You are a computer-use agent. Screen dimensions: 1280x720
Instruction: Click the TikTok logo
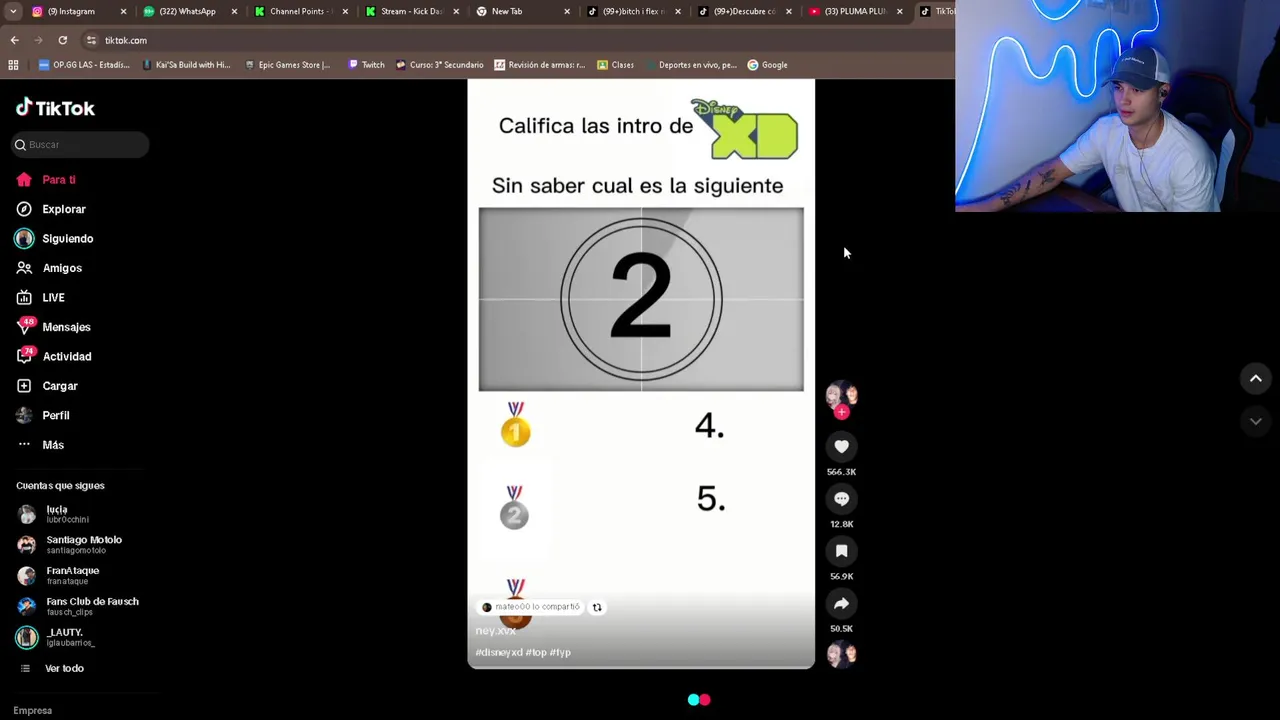coord(55,108)
